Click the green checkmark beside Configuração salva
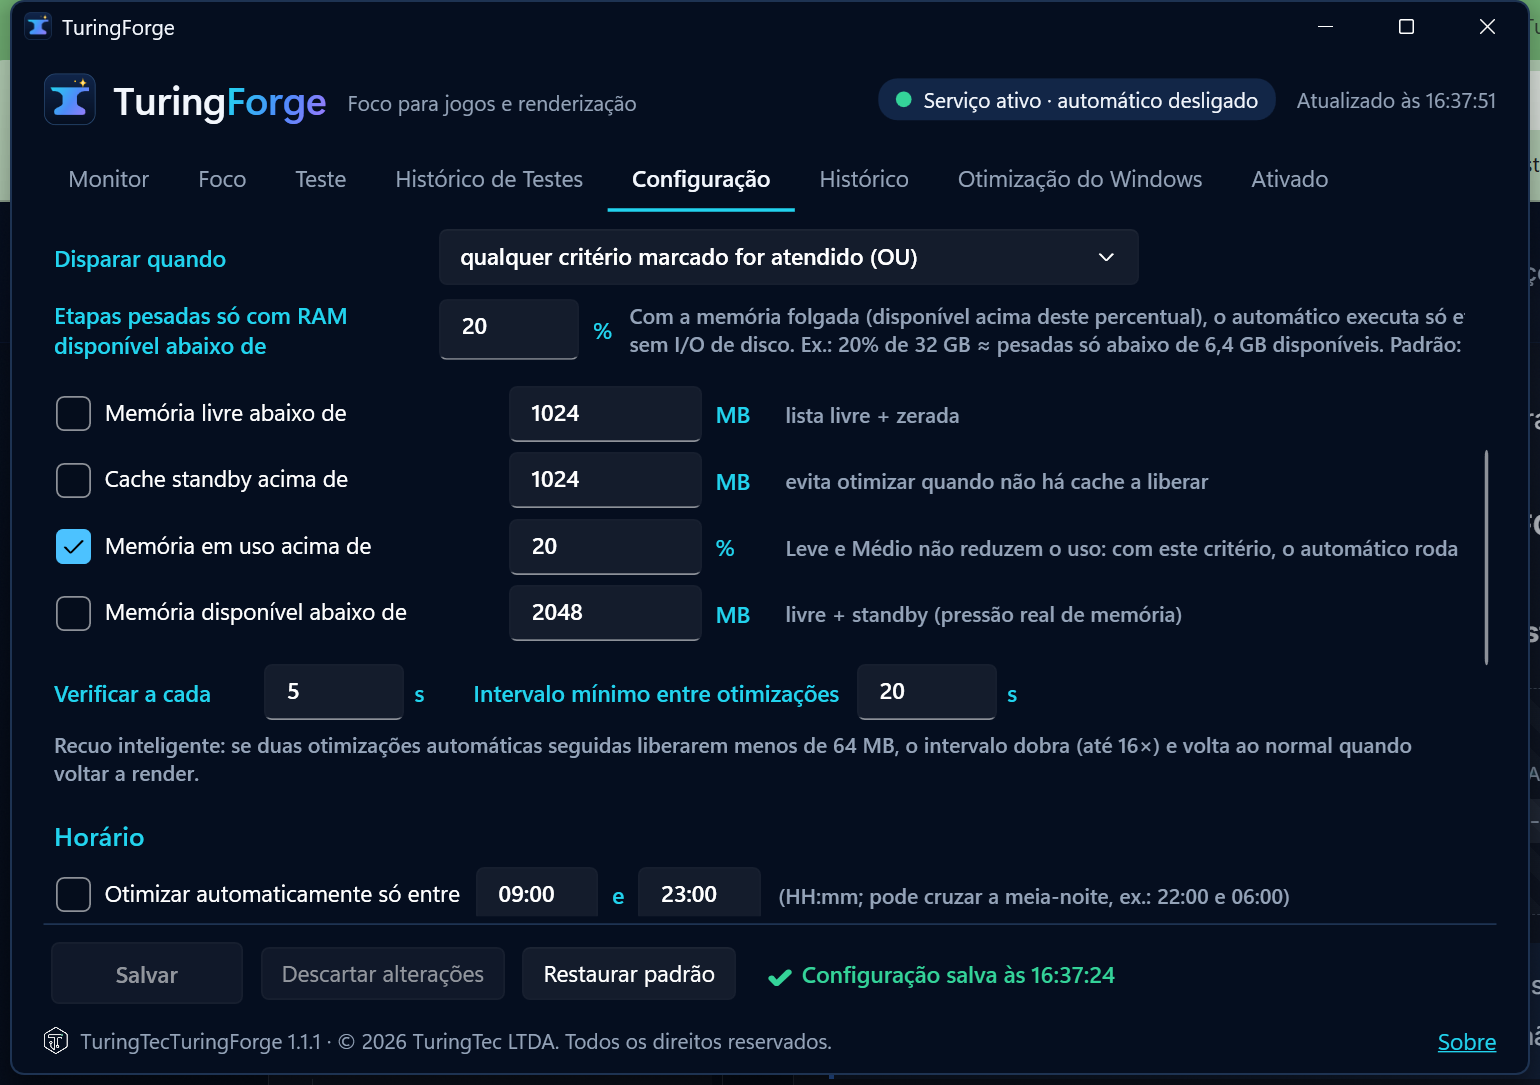1540x1085 pixels. 780,977
